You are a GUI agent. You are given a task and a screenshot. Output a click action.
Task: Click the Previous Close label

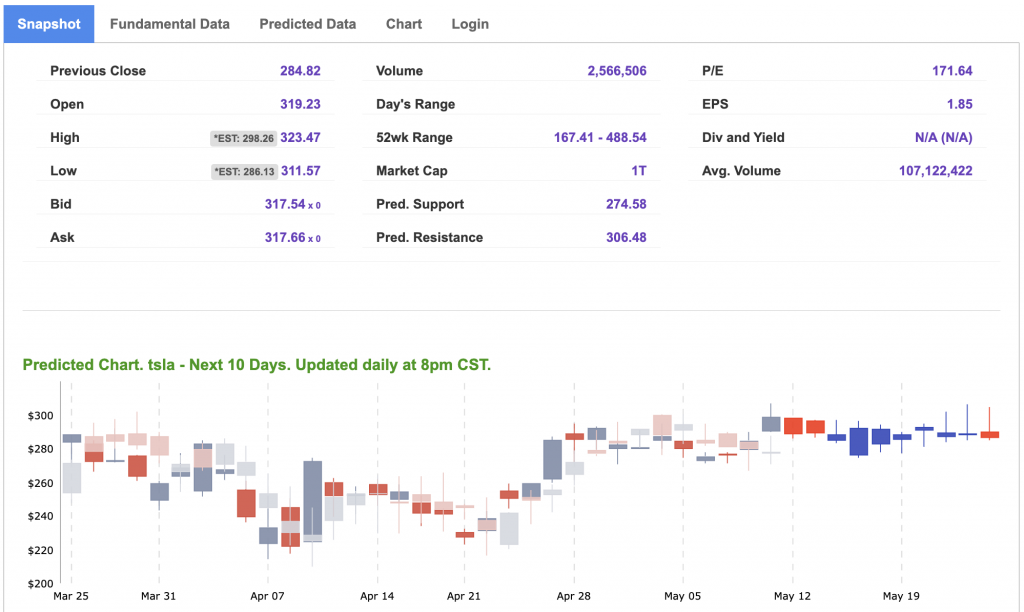pyautogui.click(x=98, y=71)
